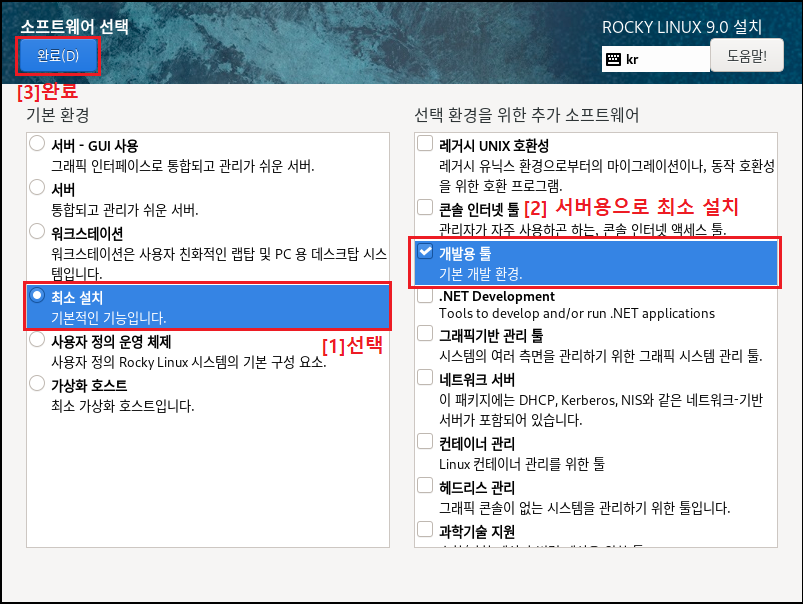803x604 pixels.
Task: Toggle the 과학기술 지원 checkbox
Action: [x=425, y=529]
